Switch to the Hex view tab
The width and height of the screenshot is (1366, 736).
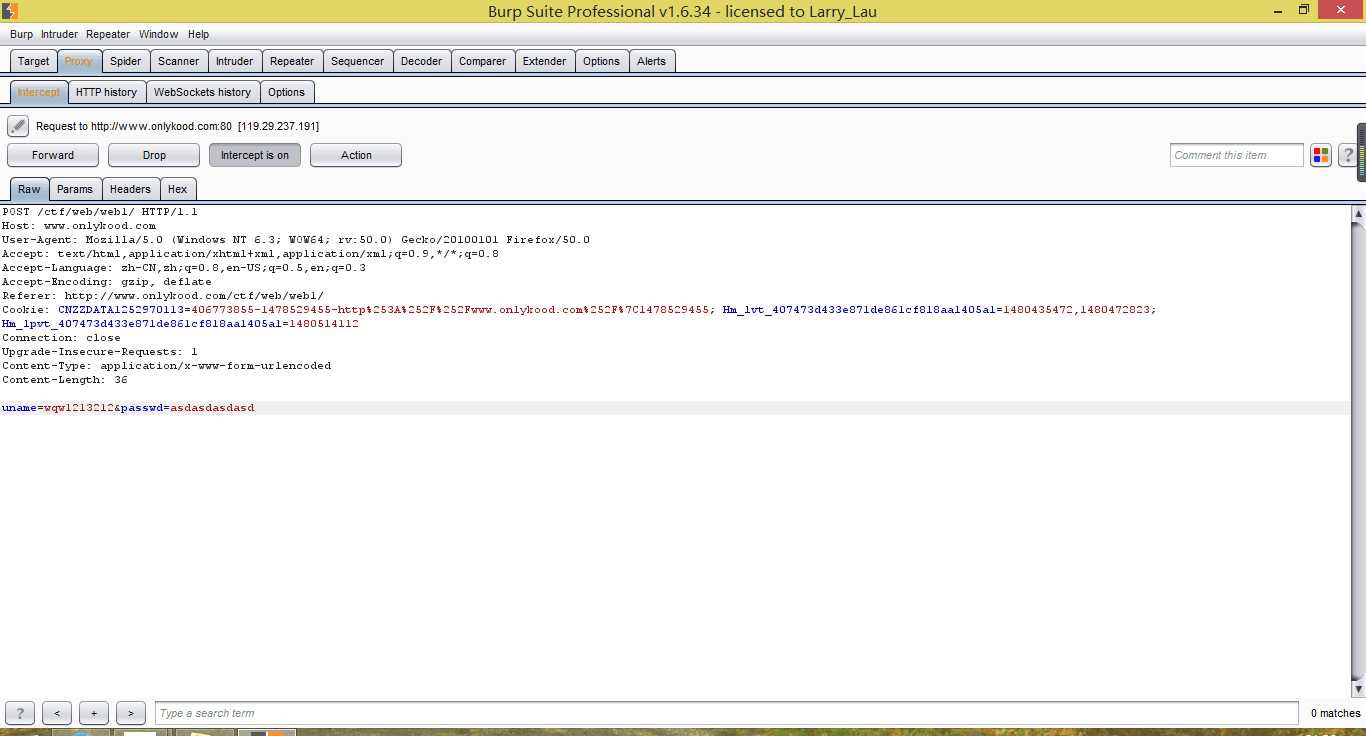(x=177, y=189)
